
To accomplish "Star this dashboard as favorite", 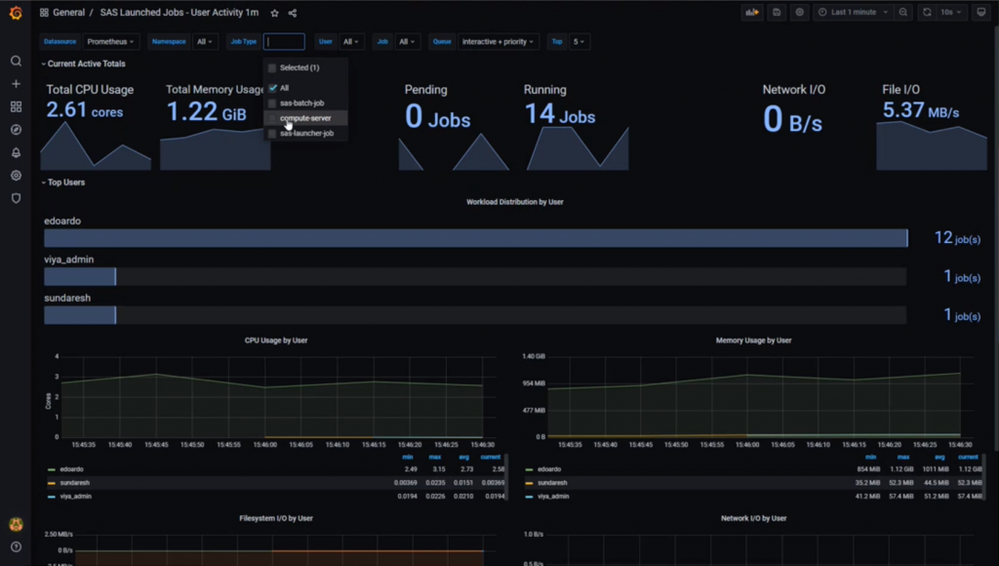I will 275,13.
